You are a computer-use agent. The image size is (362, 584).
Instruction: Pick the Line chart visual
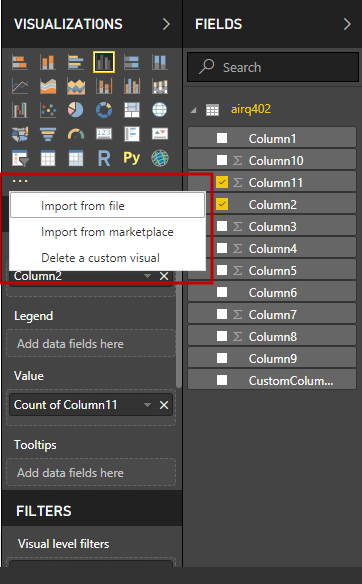tap(20, 86)
